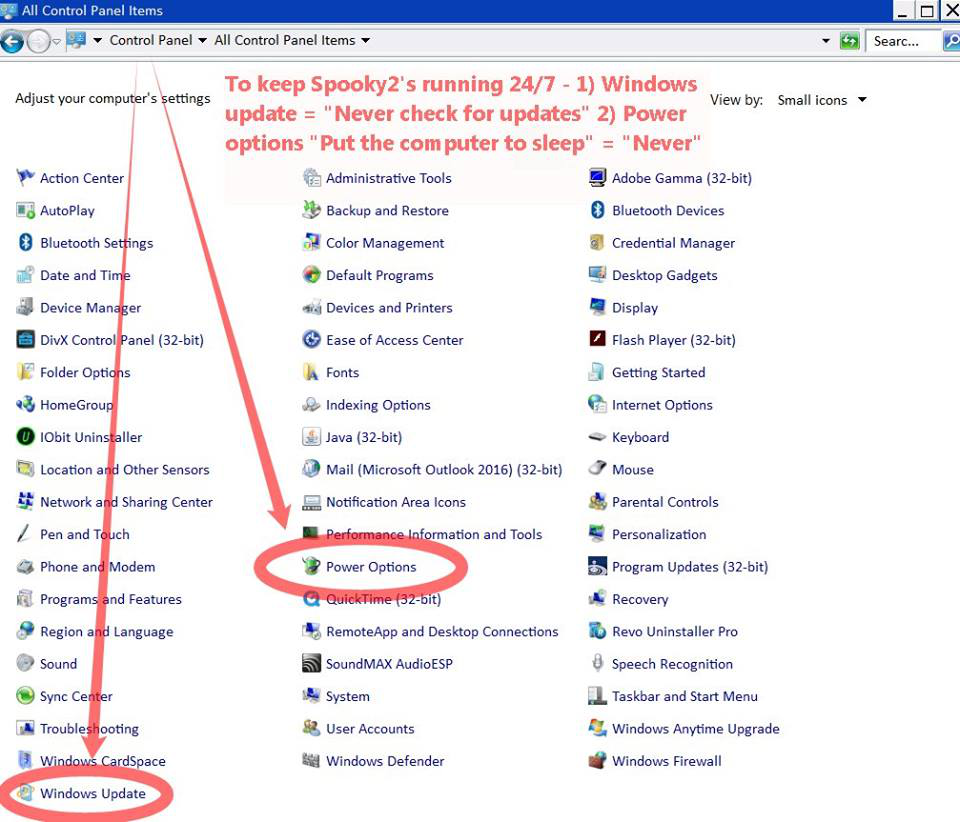The height and width of the screenshot is (822, 960).
Task: Open the Folder Options link
Action: pos(85,372)
